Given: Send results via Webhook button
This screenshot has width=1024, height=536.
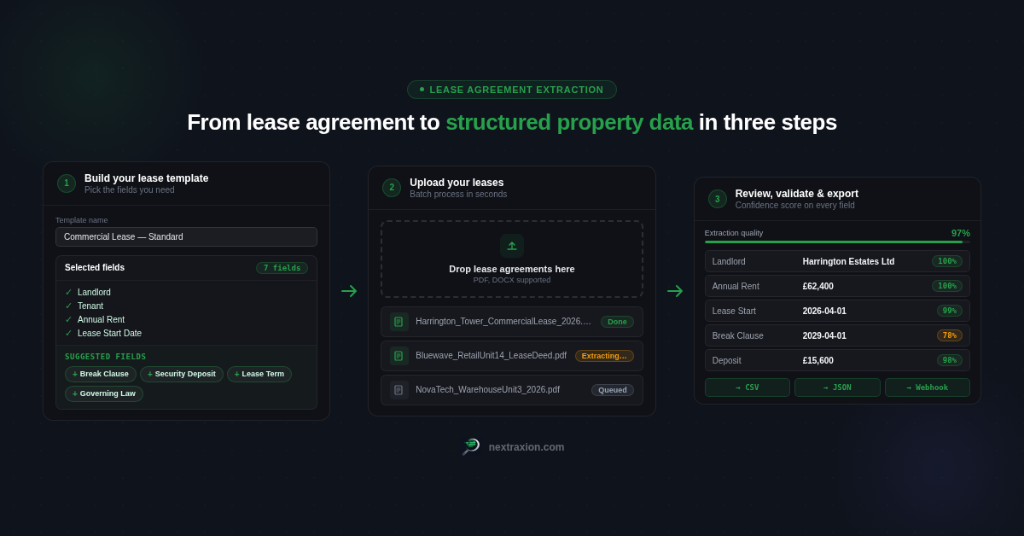Looking at the screenshot, I should (x=927, y=388).
